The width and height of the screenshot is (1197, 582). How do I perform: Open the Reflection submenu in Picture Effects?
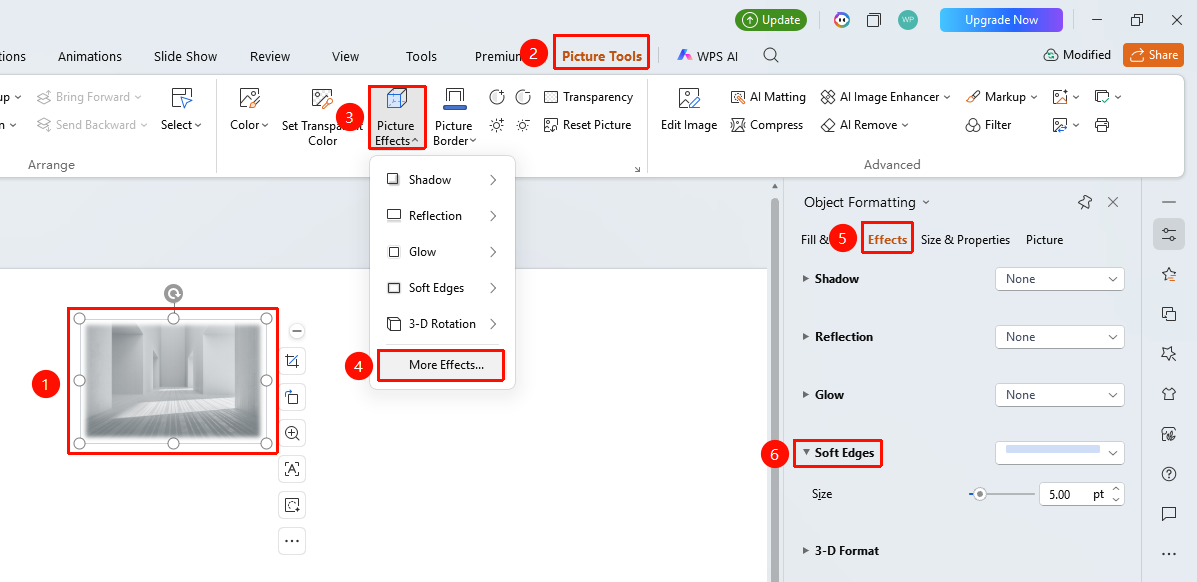[x=442, y=216]
